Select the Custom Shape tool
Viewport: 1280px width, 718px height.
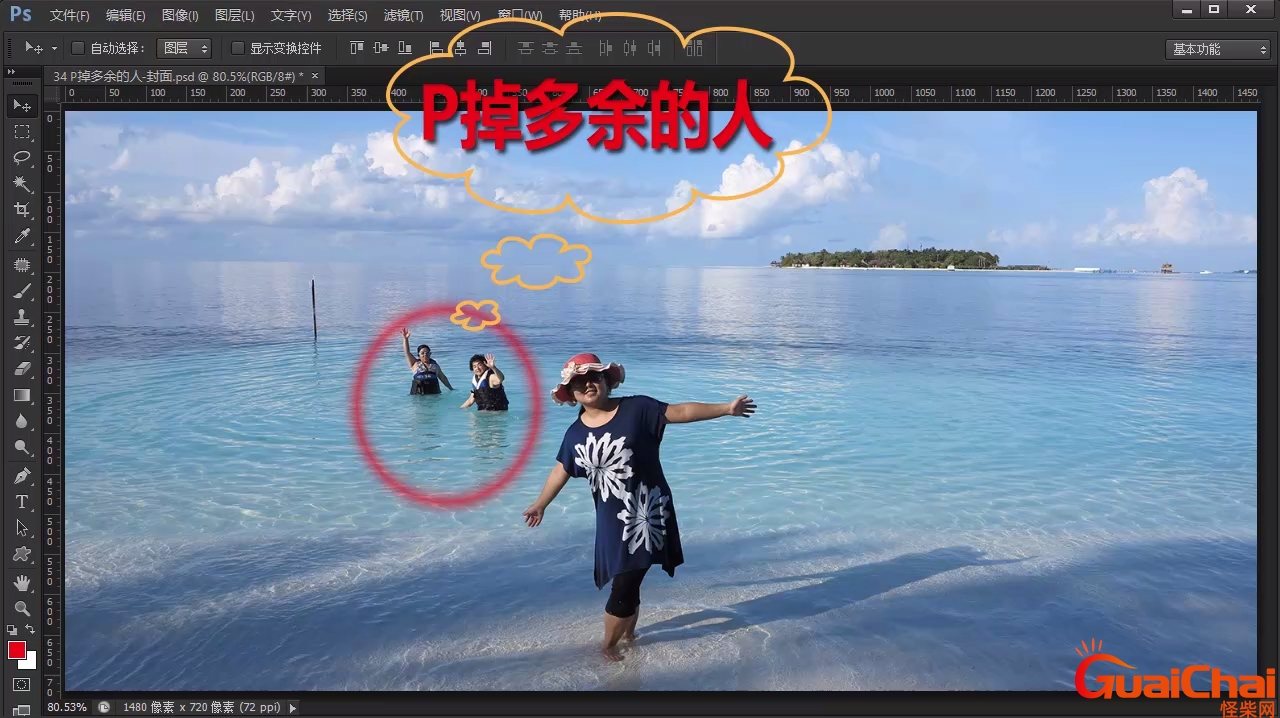22,554
